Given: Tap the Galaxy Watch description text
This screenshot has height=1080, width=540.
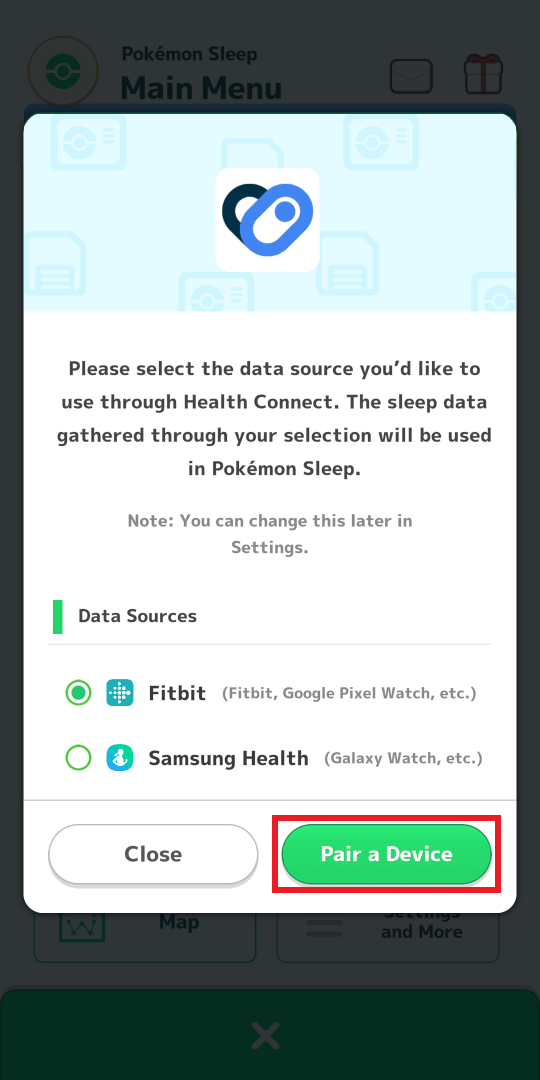Looking at the screenshot, I should tap(404, 758).
